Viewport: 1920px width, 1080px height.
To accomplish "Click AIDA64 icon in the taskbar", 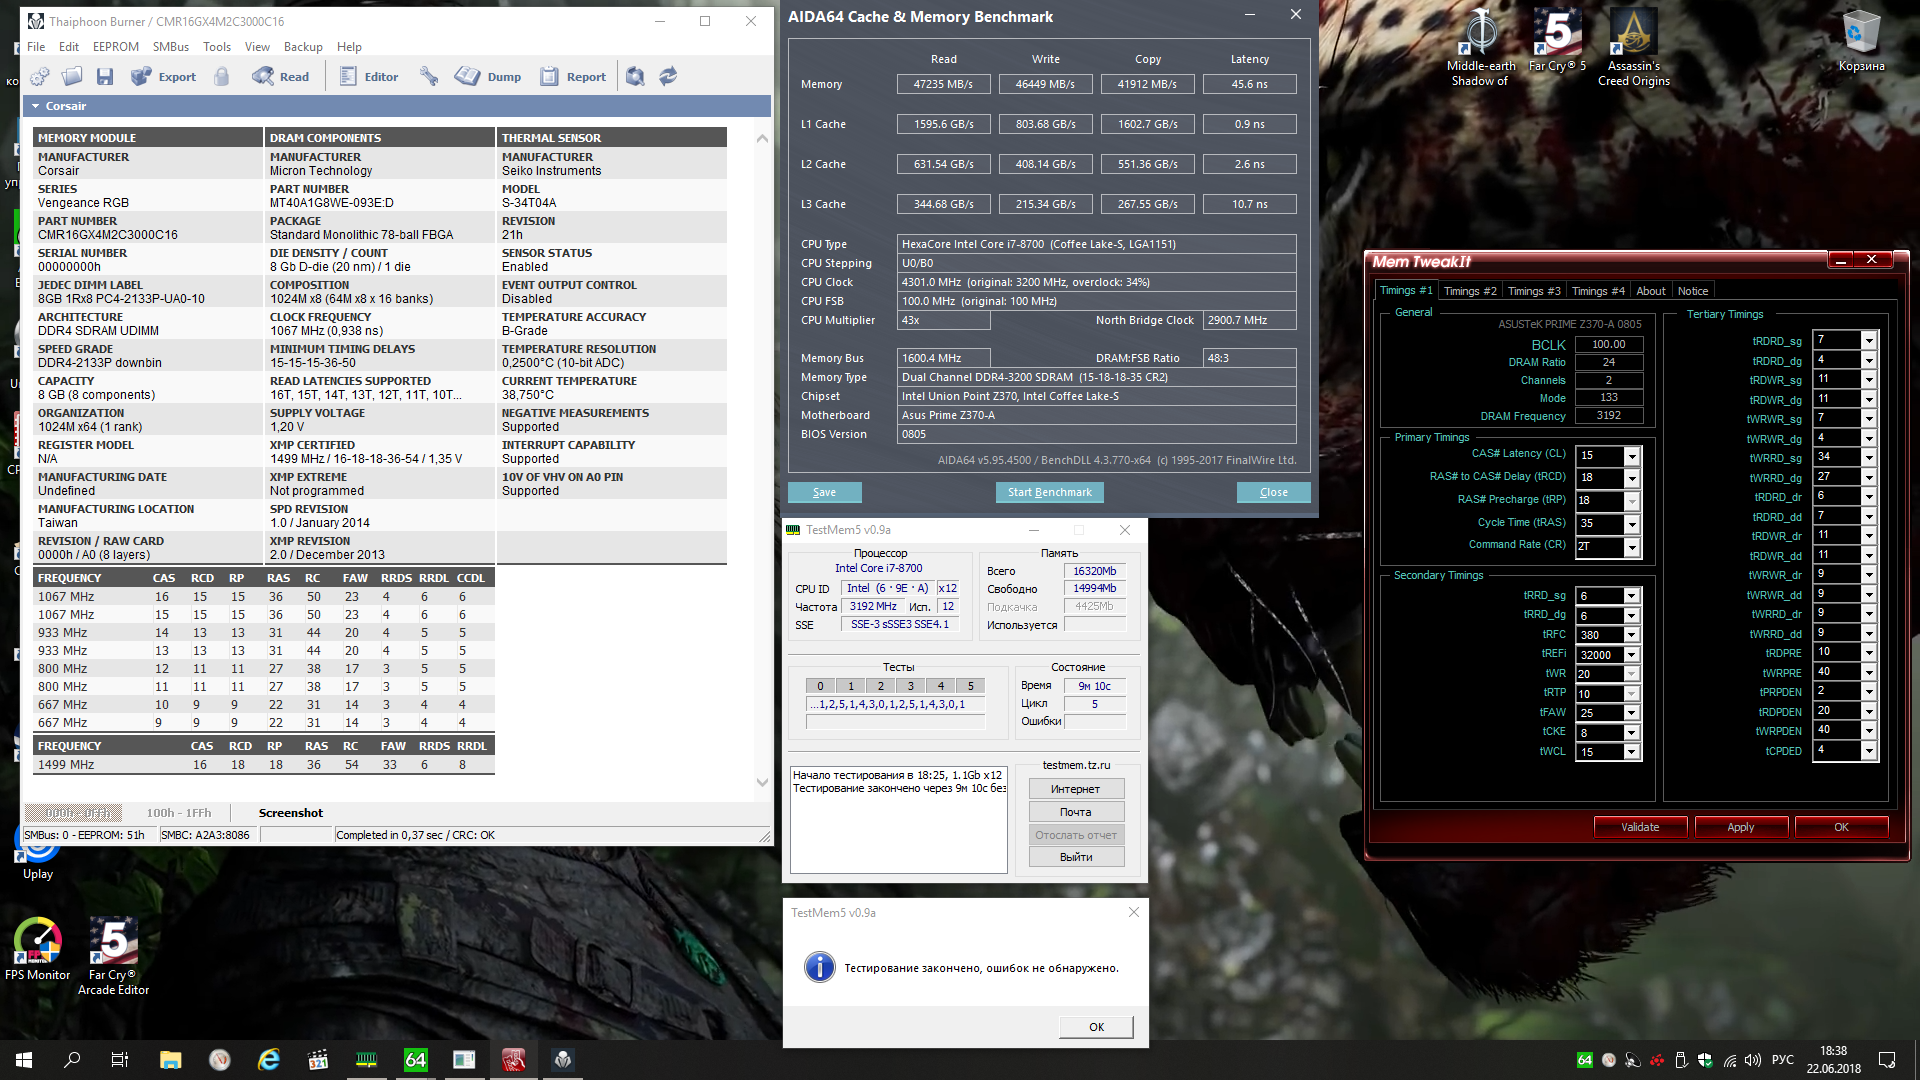I will (415, 1060).
